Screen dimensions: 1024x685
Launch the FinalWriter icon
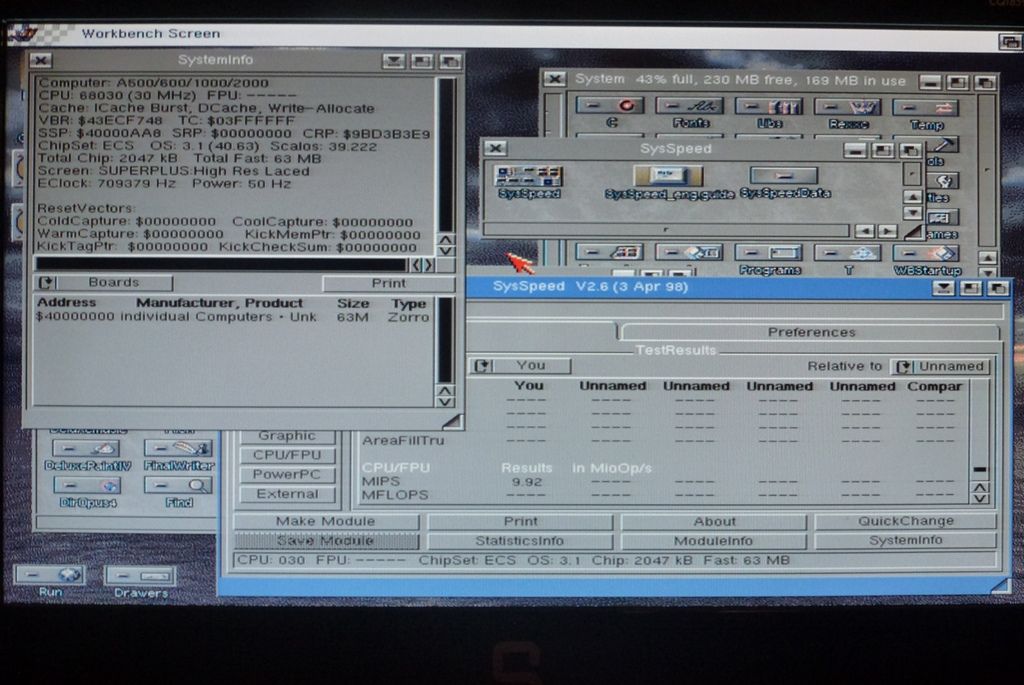coord(178,449)
